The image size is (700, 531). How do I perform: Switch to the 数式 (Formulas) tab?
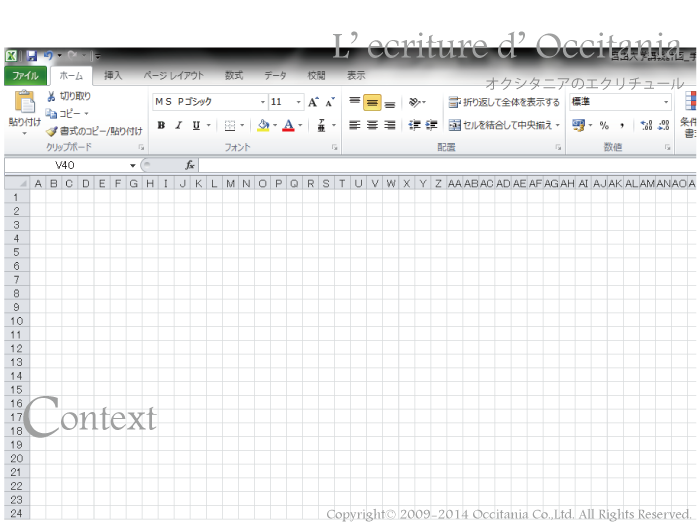(x=234, y=75)
